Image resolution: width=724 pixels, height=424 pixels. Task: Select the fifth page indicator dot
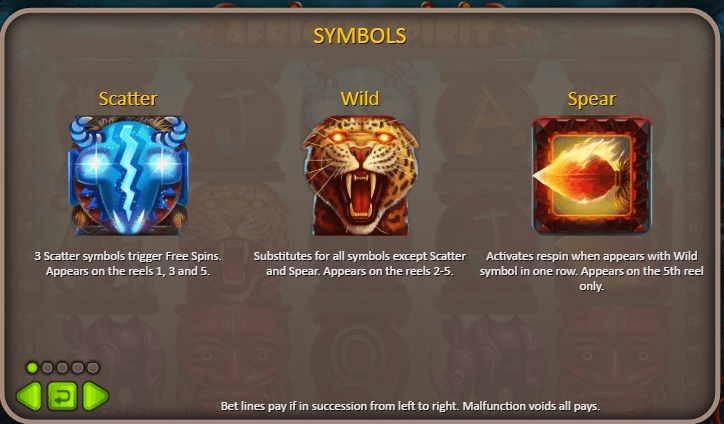93,368
